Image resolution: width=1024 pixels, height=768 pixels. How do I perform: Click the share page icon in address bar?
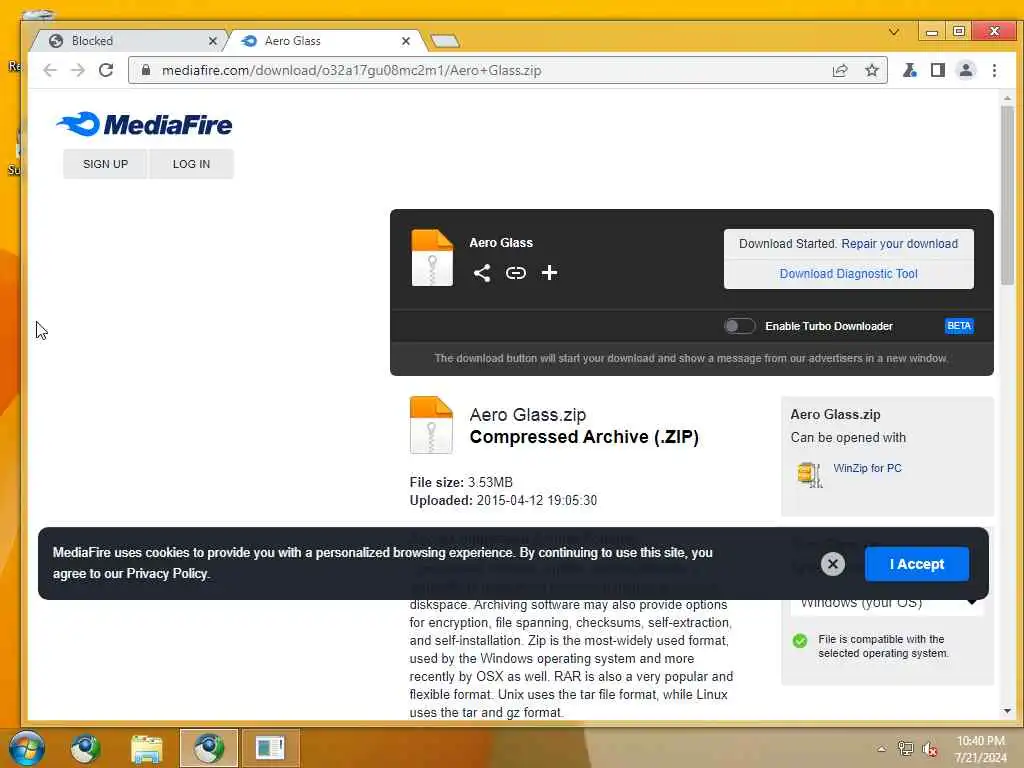tap(840, 71)
